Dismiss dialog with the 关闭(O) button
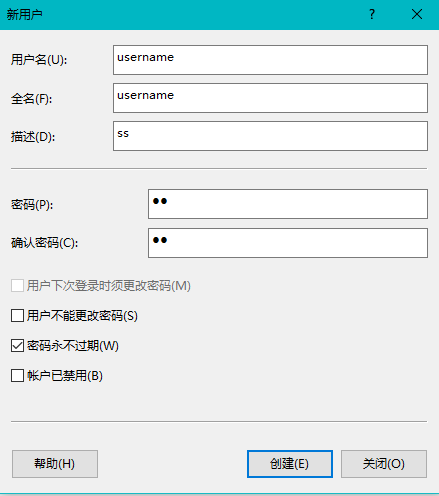This screenshot has height=496, width=439. 384,464
